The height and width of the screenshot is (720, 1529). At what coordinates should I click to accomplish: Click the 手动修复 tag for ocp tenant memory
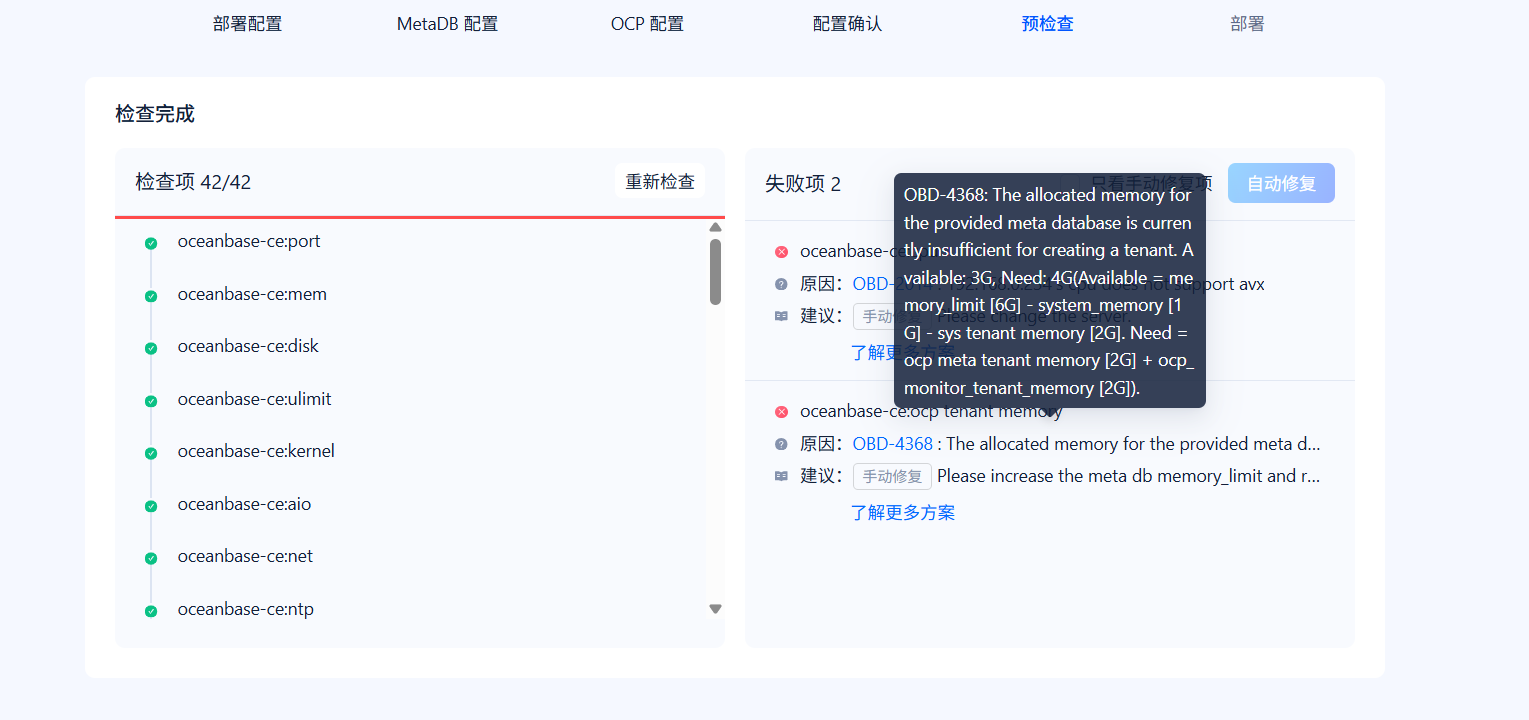(892, 477)
